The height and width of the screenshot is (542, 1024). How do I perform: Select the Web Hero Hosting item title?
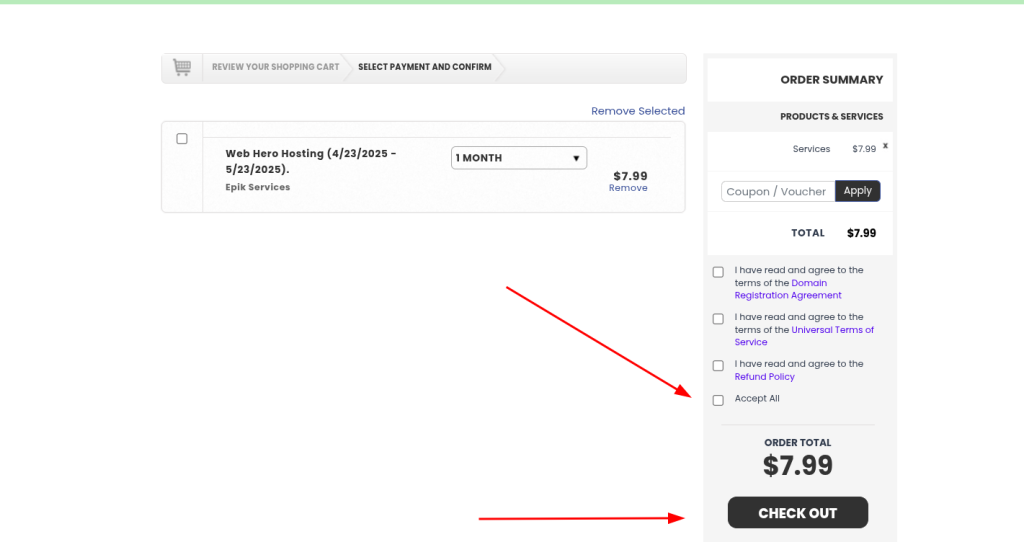click(x=311, y=161)
